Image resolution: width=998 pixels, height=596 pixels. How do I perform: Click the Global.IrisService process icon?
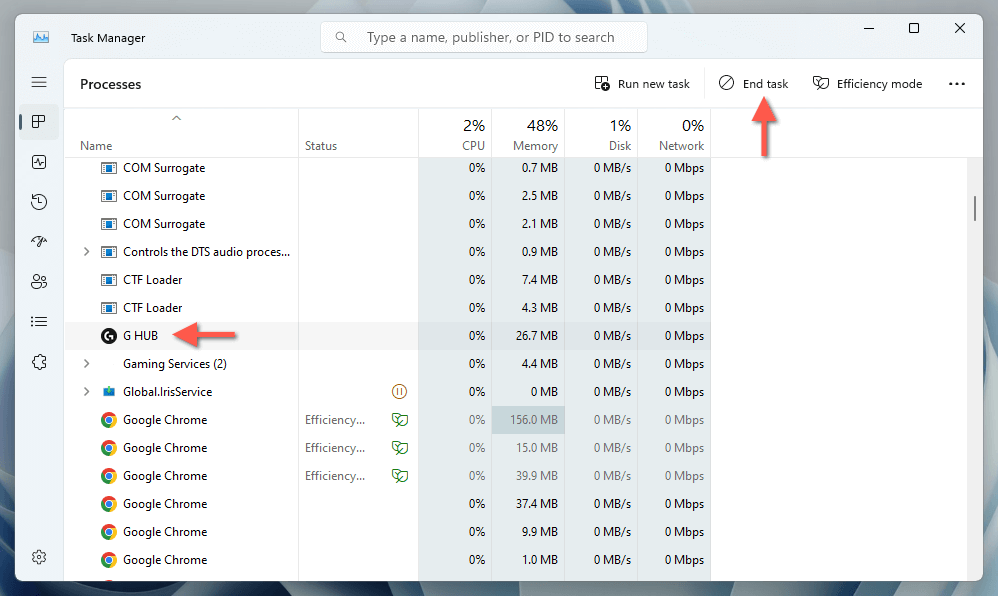(x=109, y=392)
